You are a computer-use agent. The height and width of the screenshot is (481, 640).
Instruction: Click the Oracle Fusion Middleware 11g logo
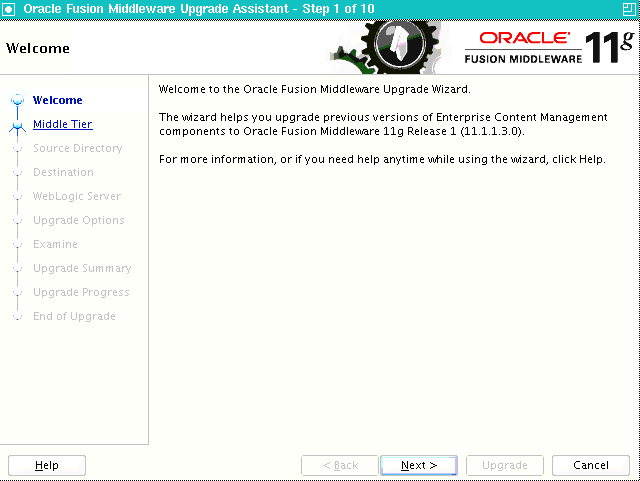(549, 48)
